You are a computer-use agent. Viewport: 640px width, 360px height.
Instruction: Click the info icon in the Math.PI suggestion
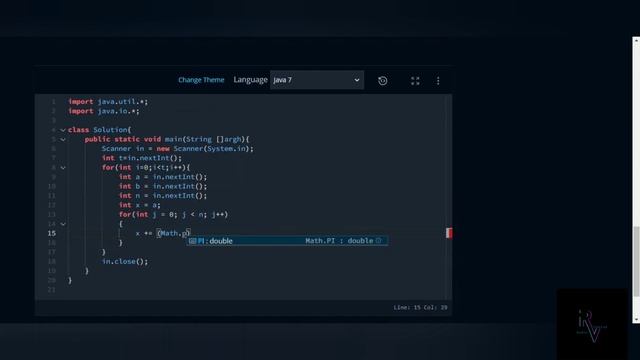(378, 240)
